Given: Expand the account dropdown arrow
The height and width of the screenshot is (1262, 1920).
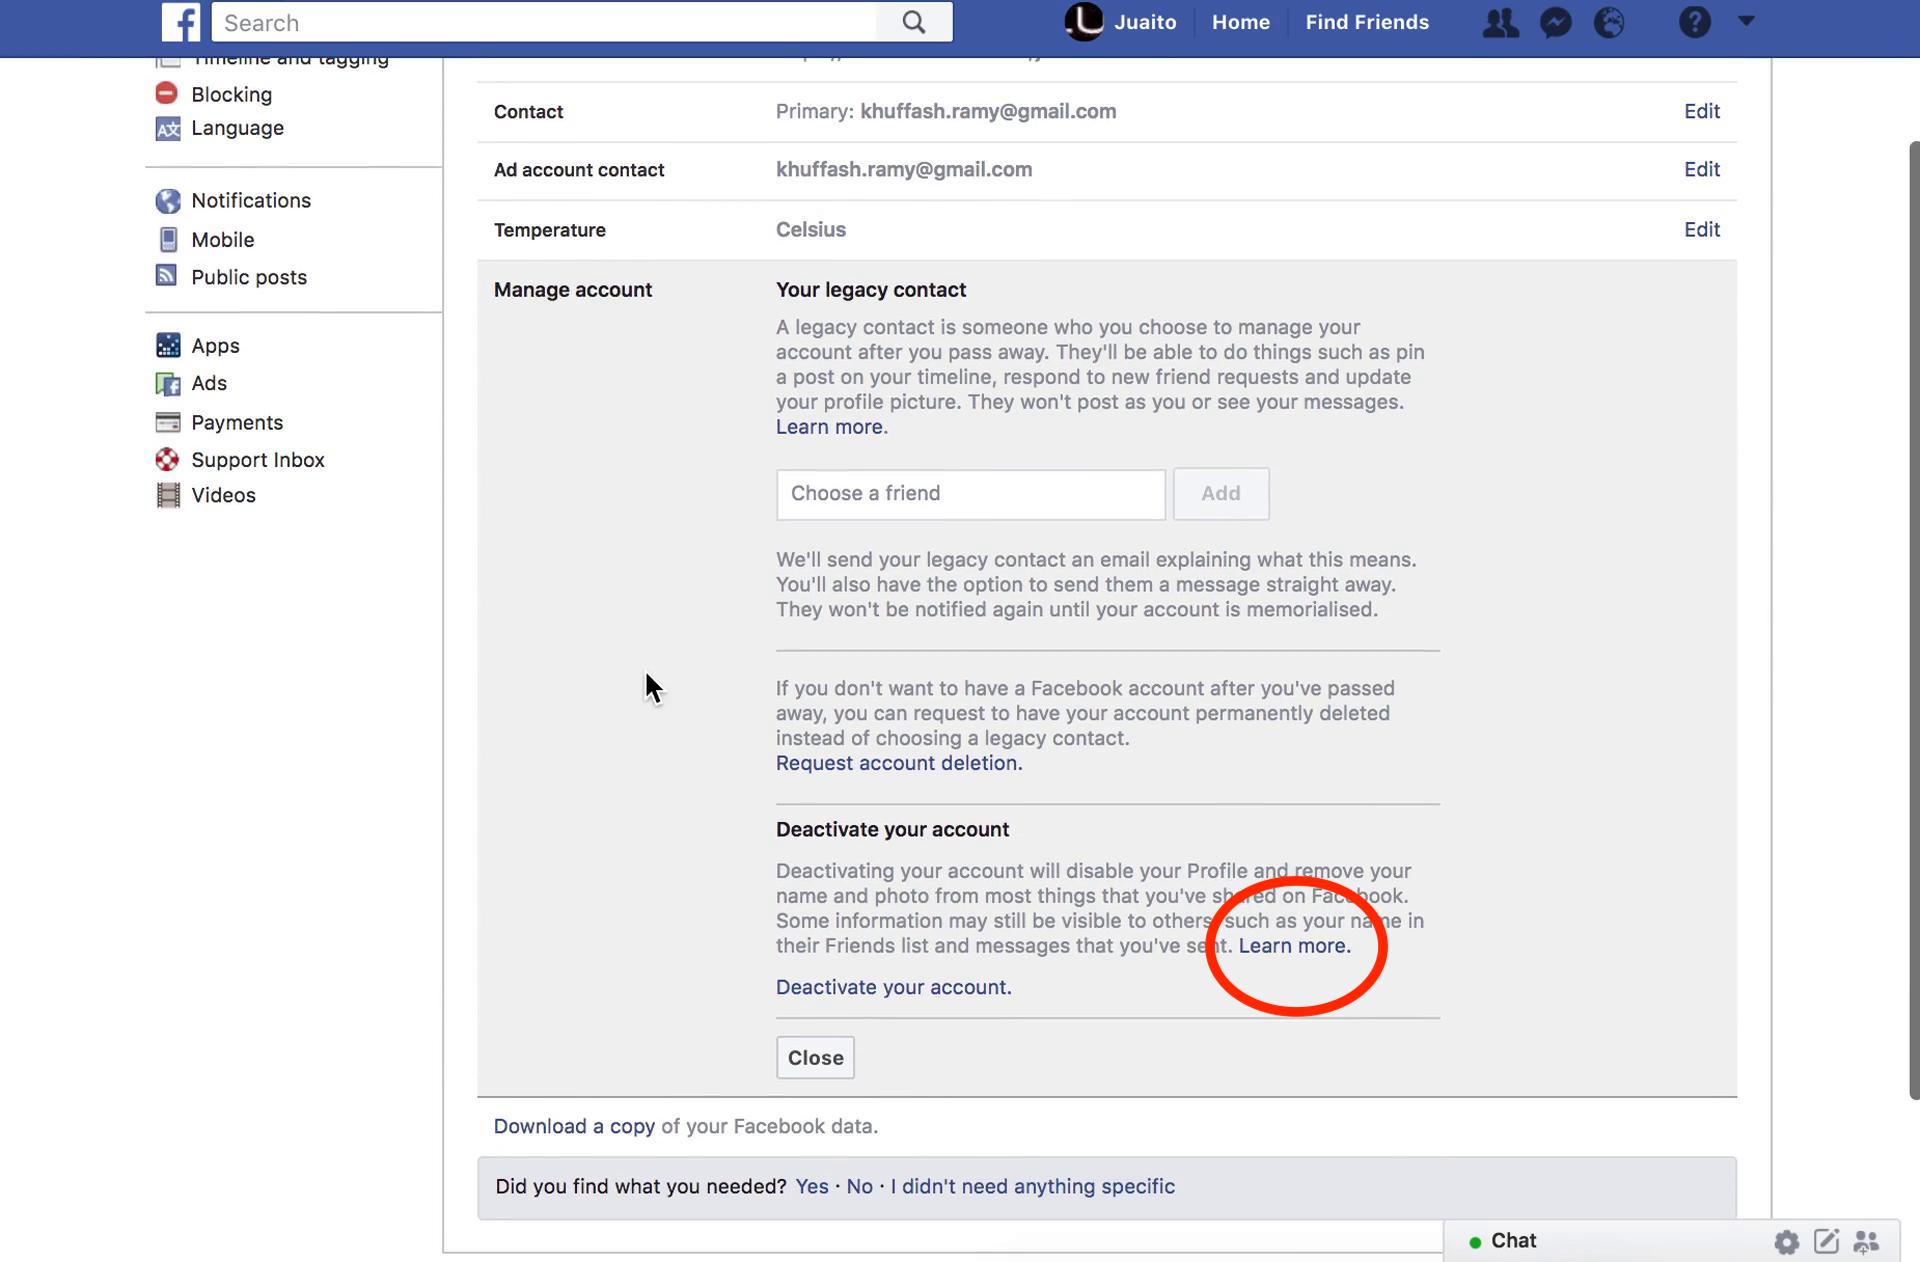Looking at the screenshot, I should (1746, 20).
